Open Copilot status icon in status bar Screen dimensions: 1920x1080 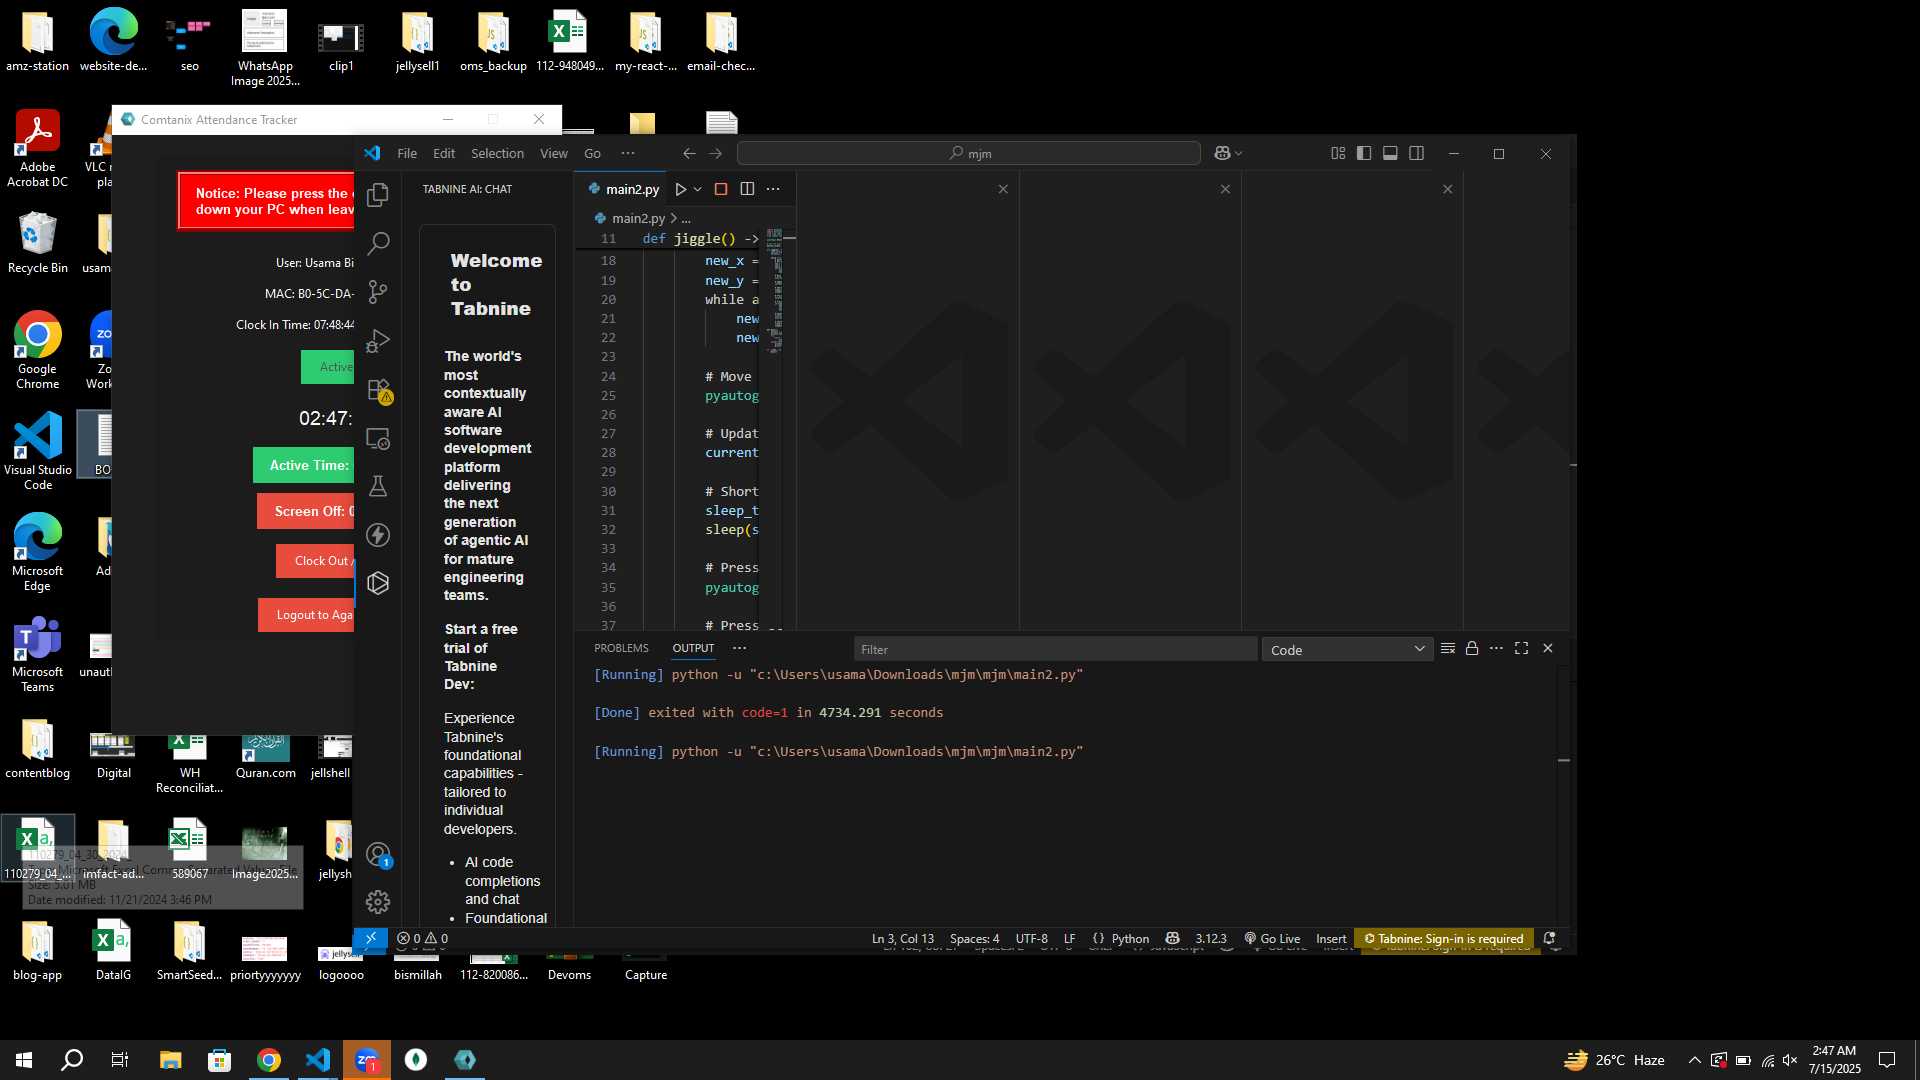(1172, 938)
